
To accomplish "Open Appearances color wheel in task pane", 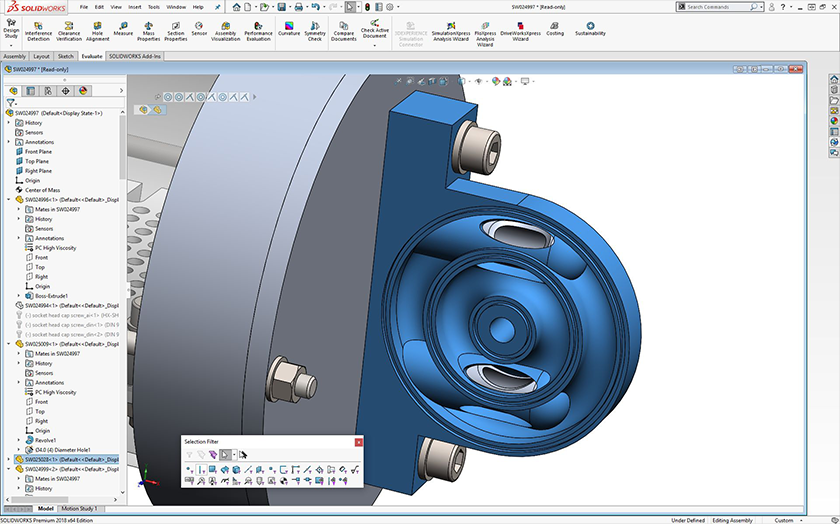I will pyautogui.click(x=834, y=121).
